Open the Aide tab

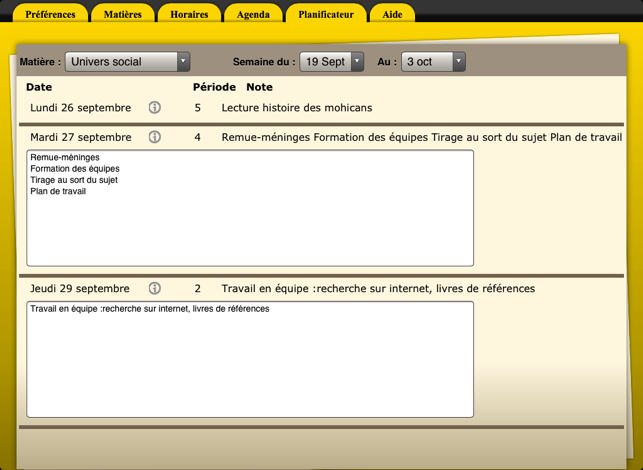click(392, 14)
